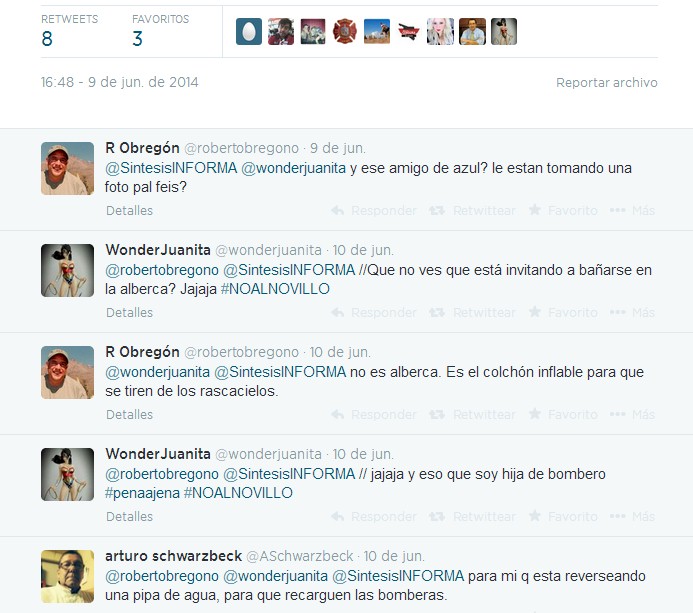Retweet WonderJuanita's hija de bombero tweet
Viewport: 693px width, 613px height.
click(x=472, y=517)
